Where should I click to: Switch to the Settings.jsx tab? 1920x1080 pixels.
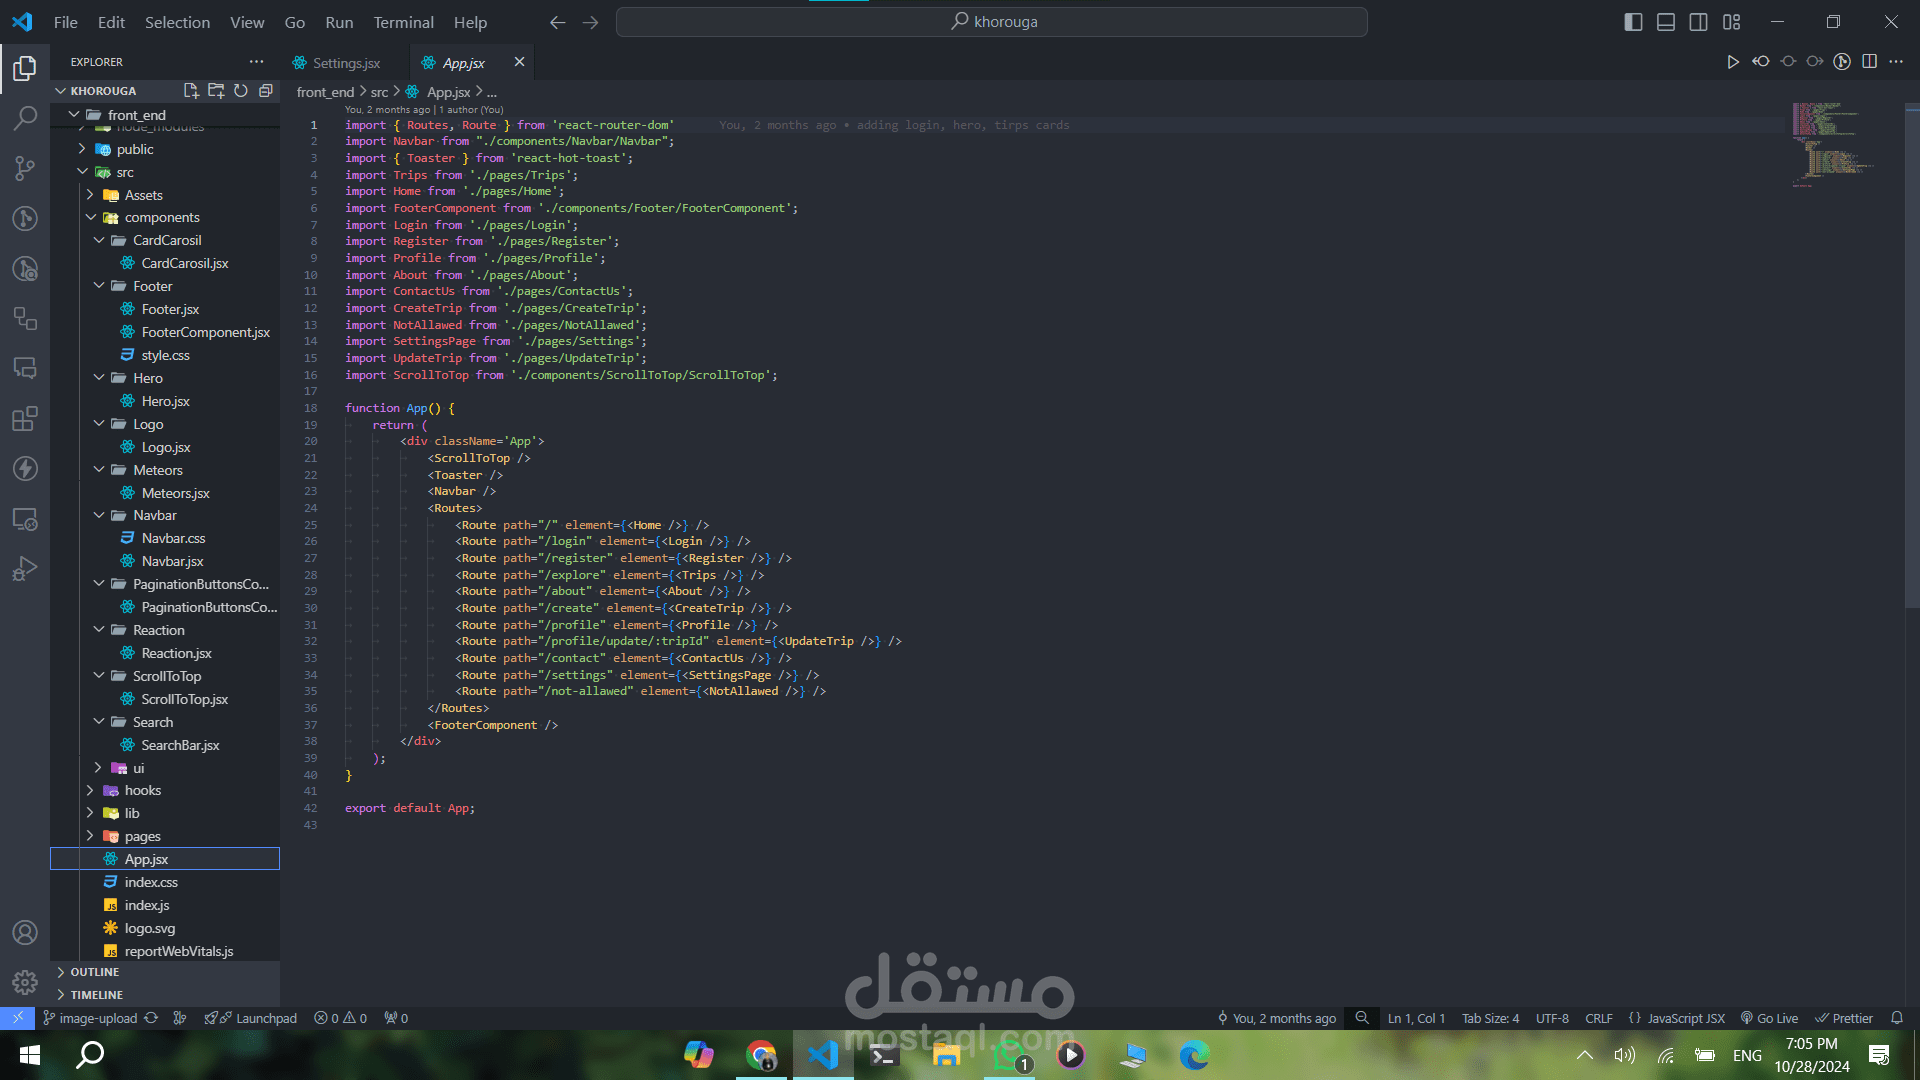(346, 63)
